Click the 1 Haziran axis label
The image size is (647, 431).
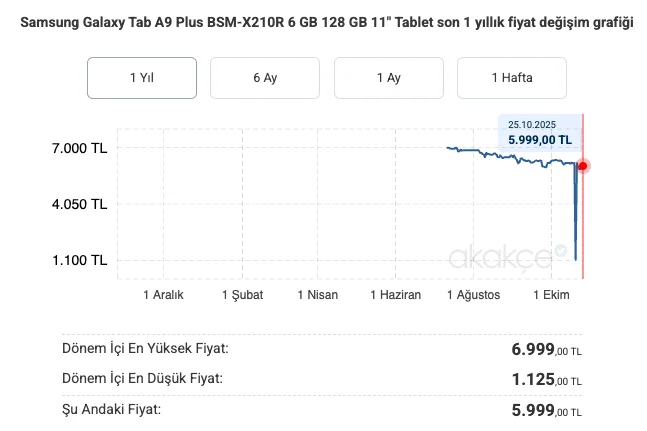click(x=395, y=295)
